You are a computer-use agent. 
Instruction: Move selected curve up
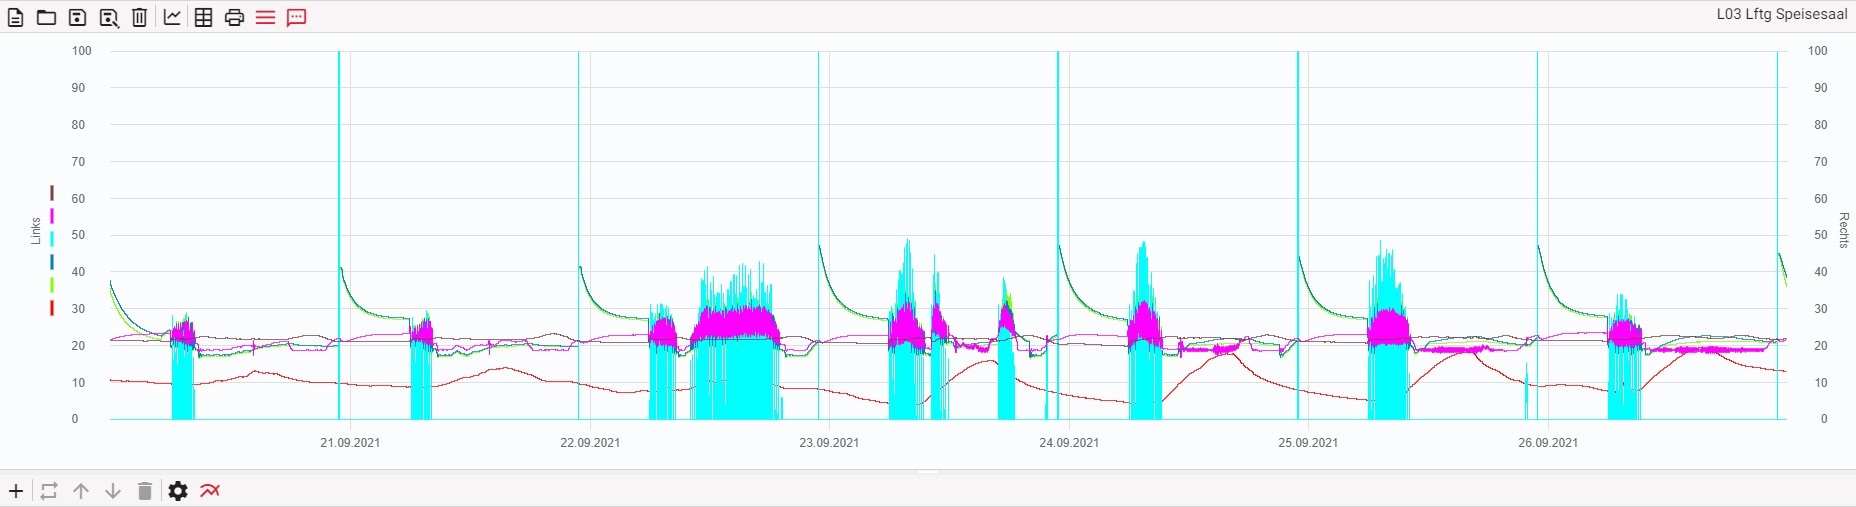point(81,491)
